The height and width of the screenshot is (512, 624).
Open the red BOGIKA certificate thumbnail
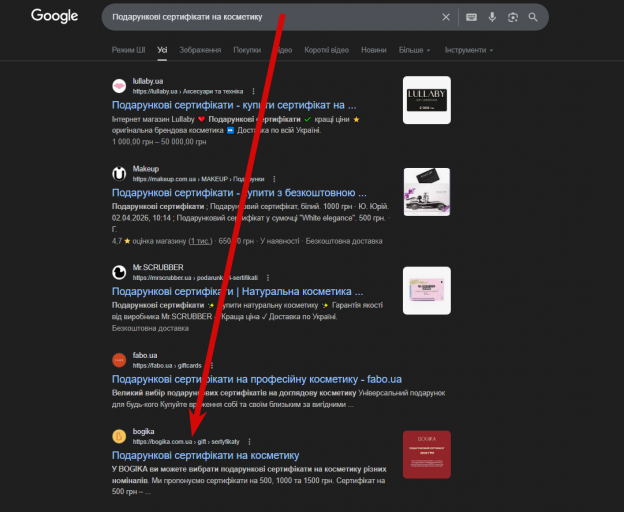pos(427,454)
